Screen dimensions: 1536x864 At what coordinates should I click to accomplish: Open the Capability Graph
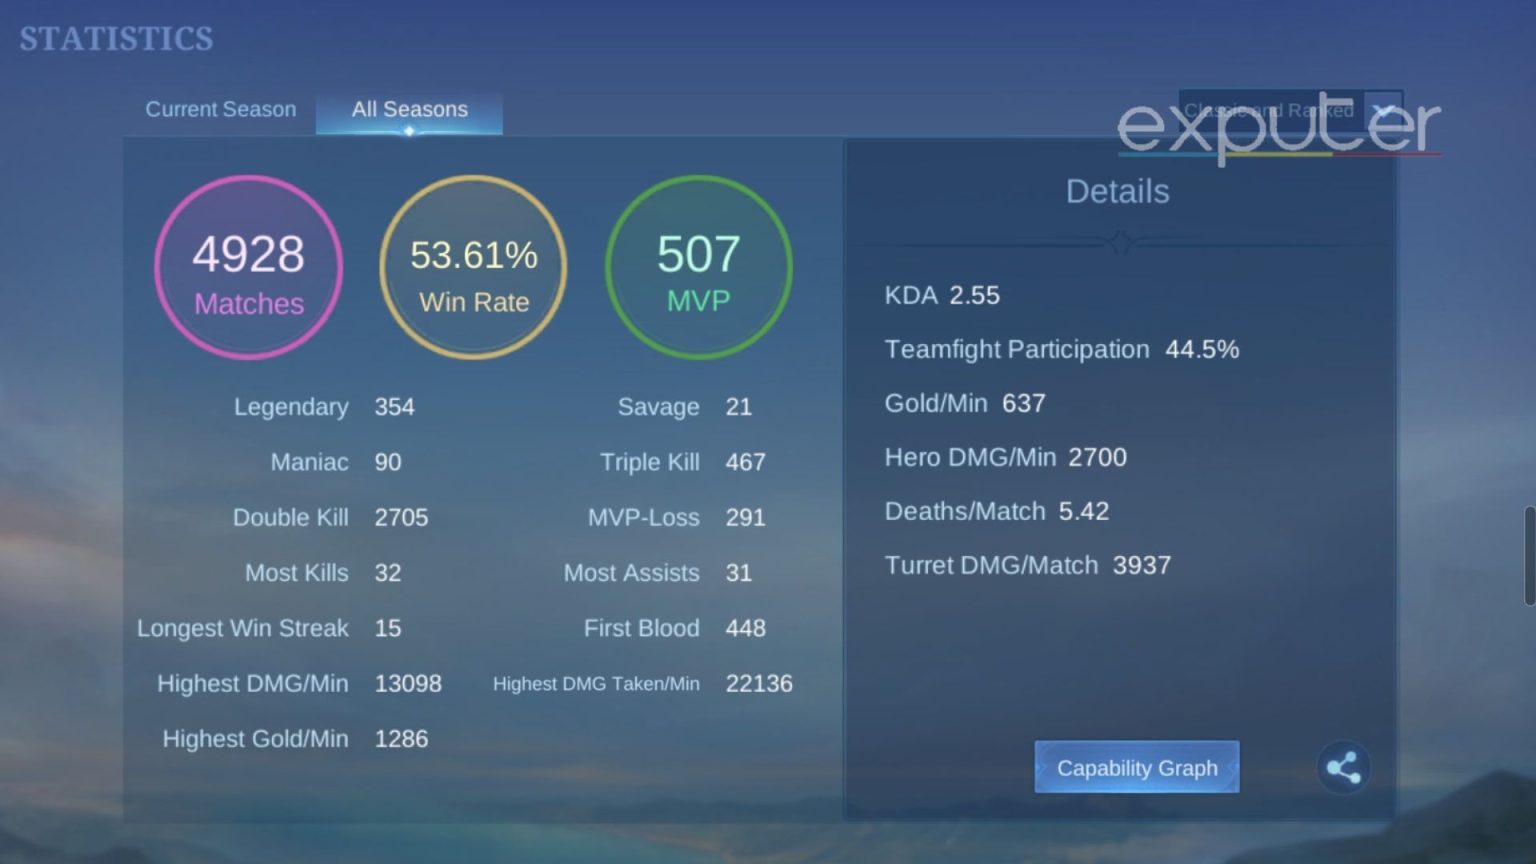(1136, 768)
